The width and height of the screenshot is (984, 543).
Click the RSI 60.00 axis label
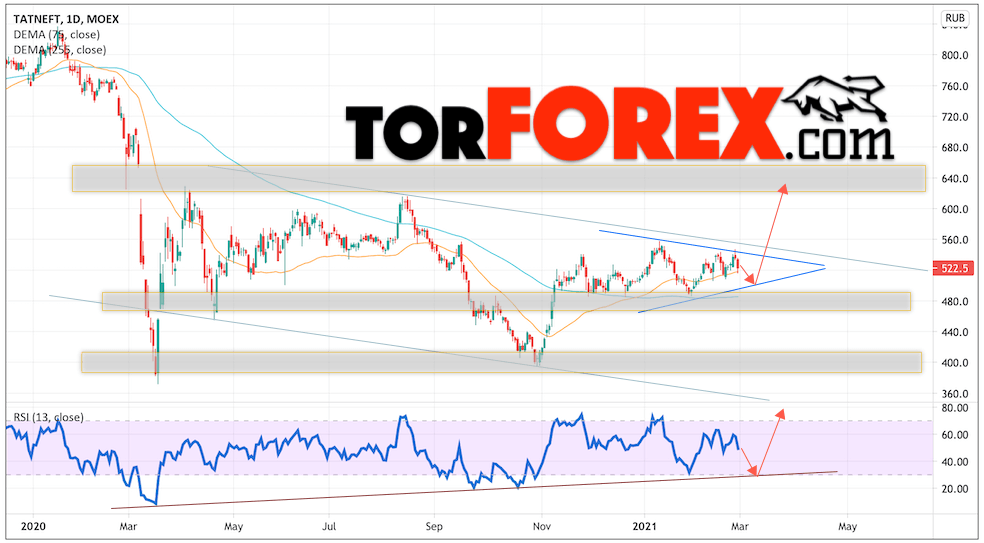955,434
